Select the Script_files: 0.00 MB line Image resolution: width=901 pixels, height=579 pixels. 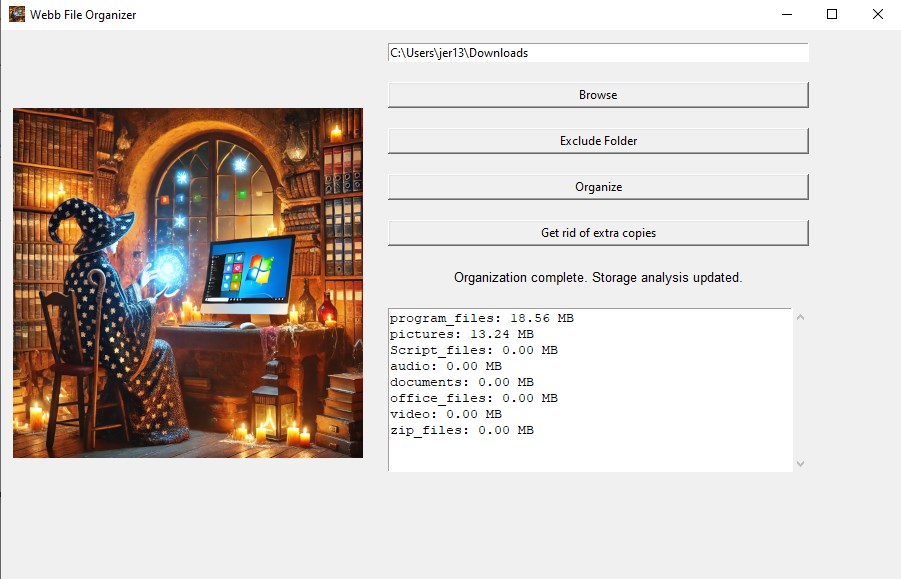click(473, 350)
